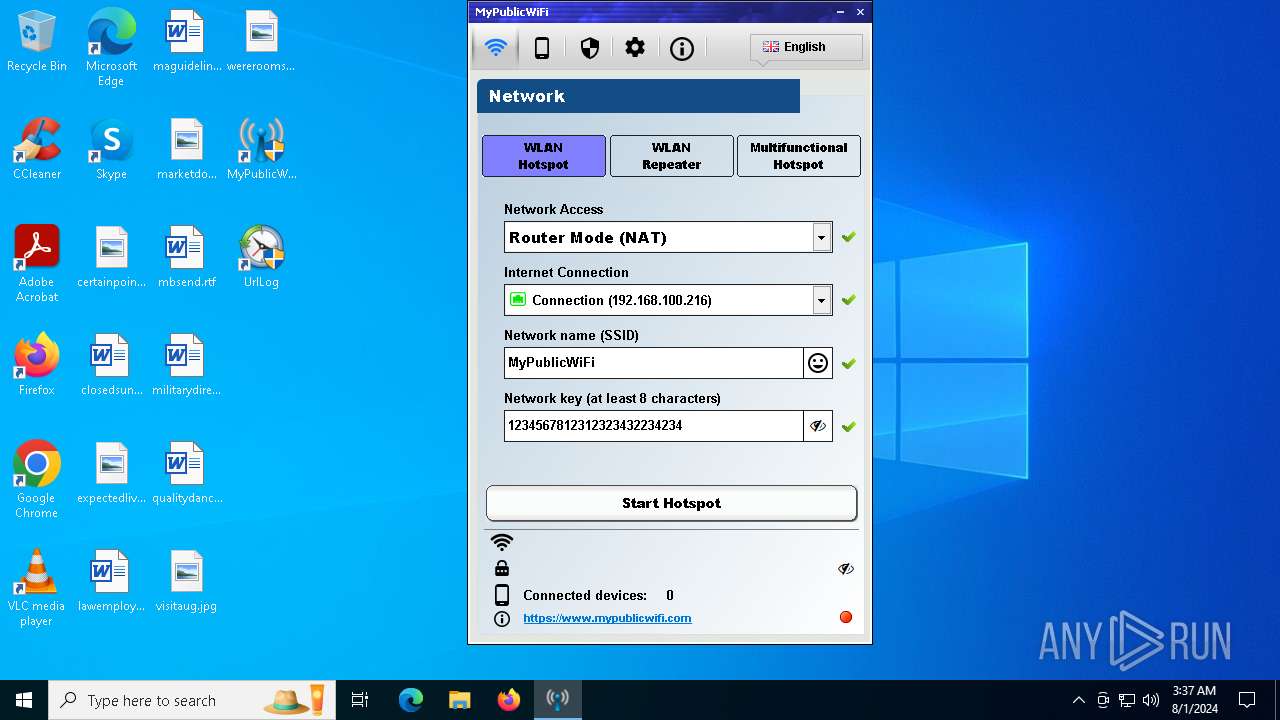
Task: Open the Recycle Bin desktop icon
Action: pyautogui.click(x=37, y=42)
